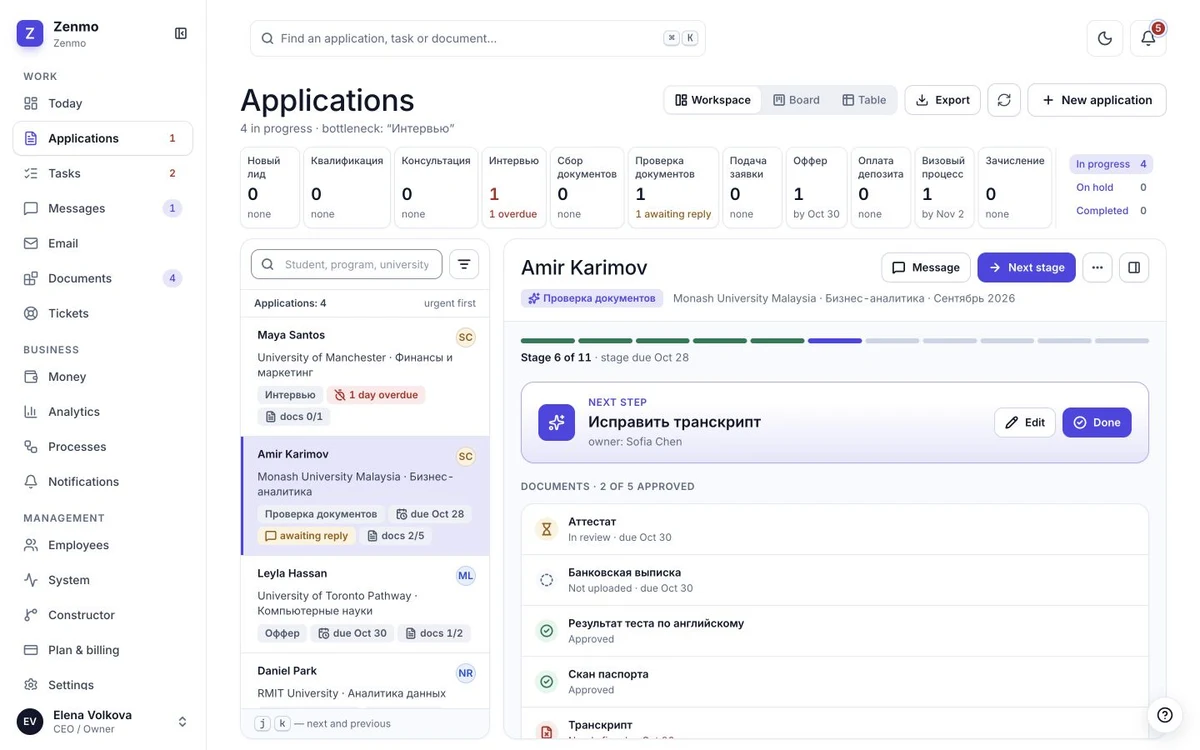Go to Tasks in the sidebar

[x=103, y=173]
